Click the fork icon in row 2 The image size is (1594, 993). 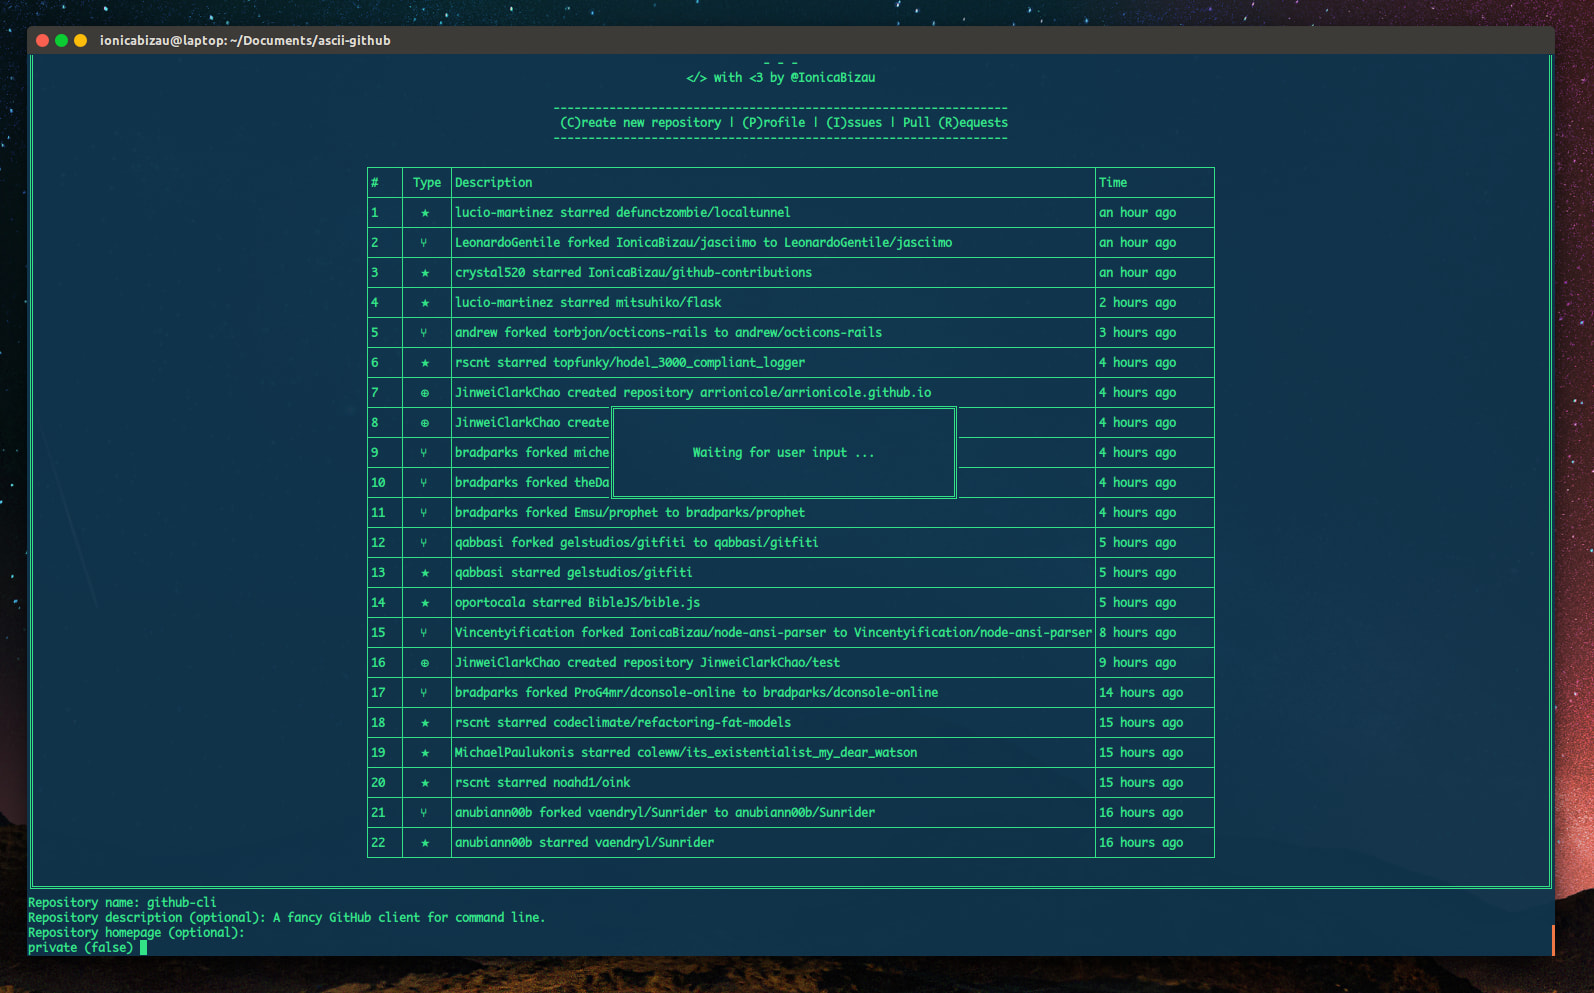(x=424, y=243)
